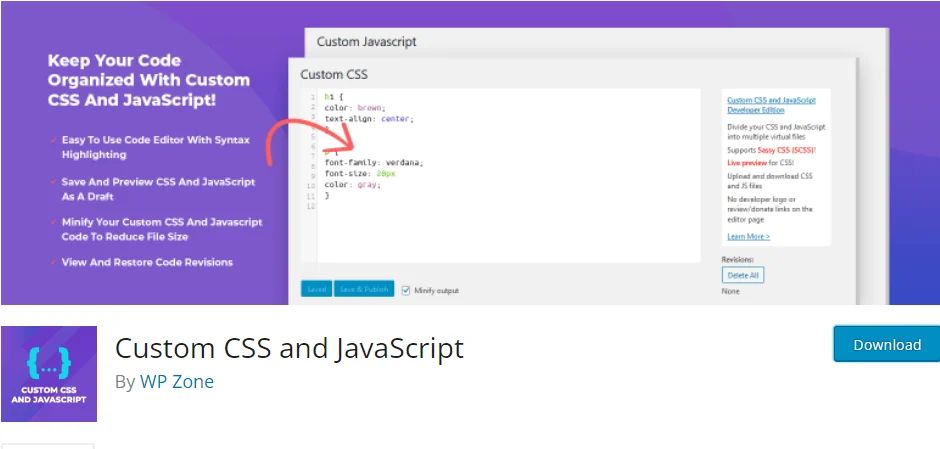Click the 'Custom CSS' panel heading
940x449 pixels.
tap(334, 74)
